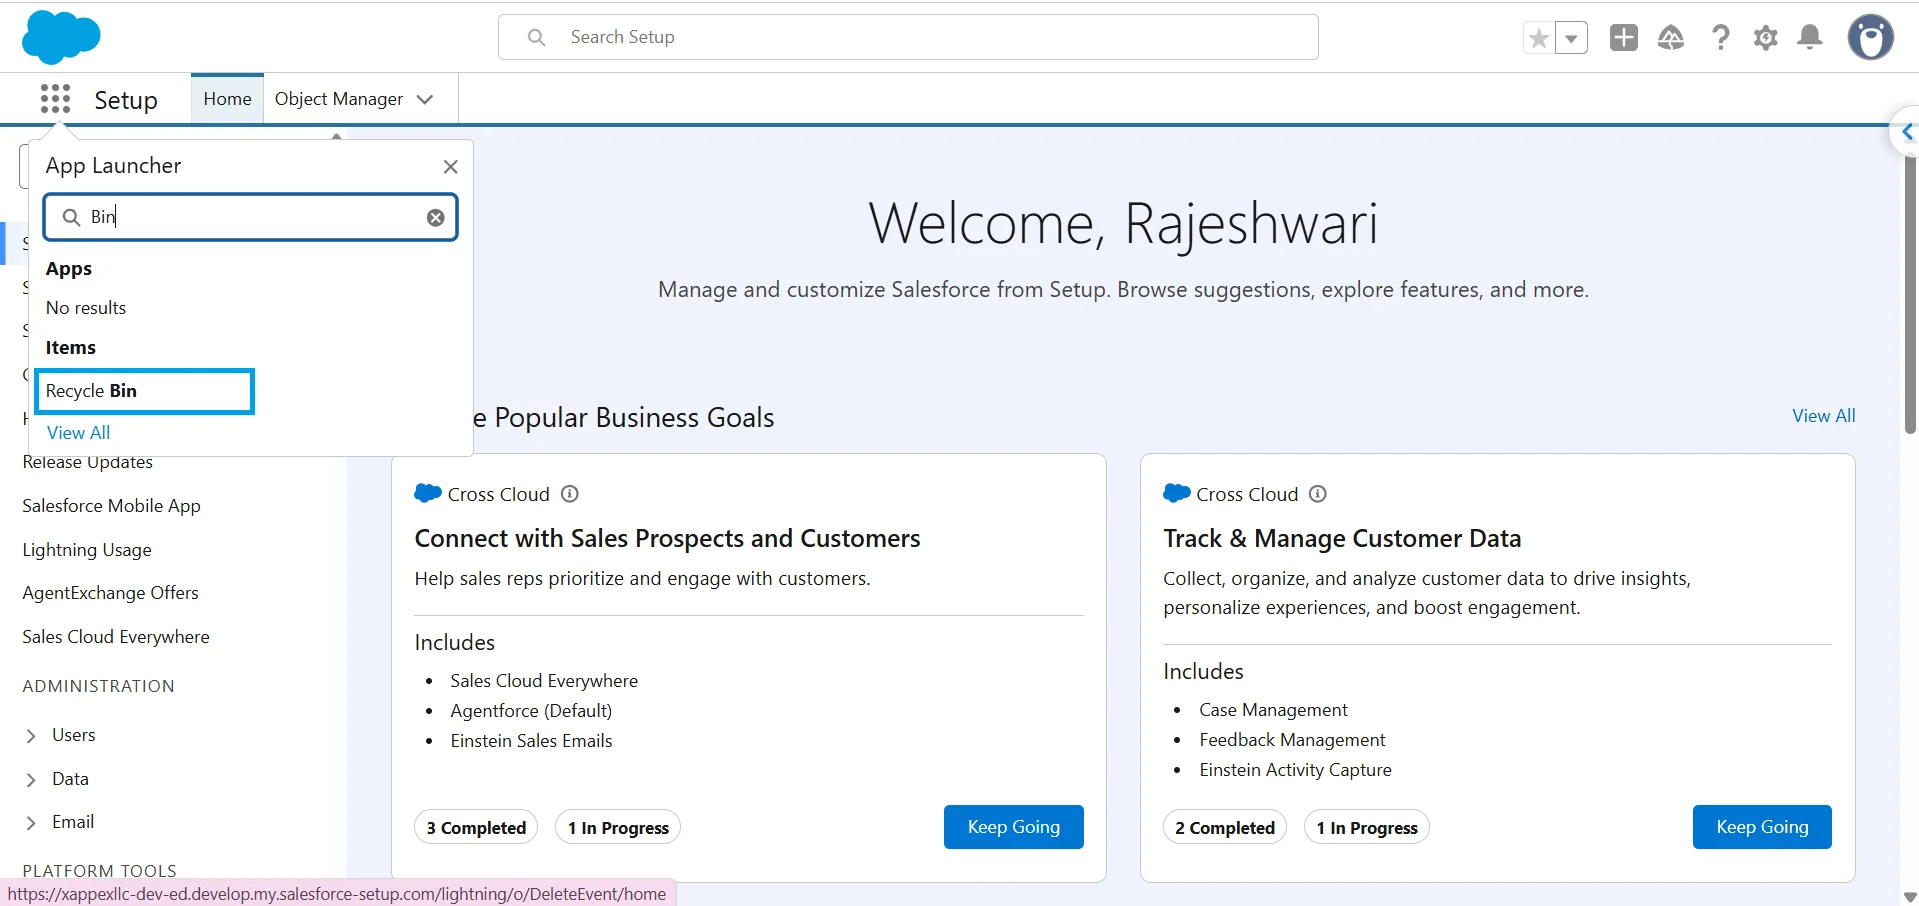Image resolution: width=1919 pixels, height=906 pixels.
Task: Click View All business goals link
Action: [1823, 416]
